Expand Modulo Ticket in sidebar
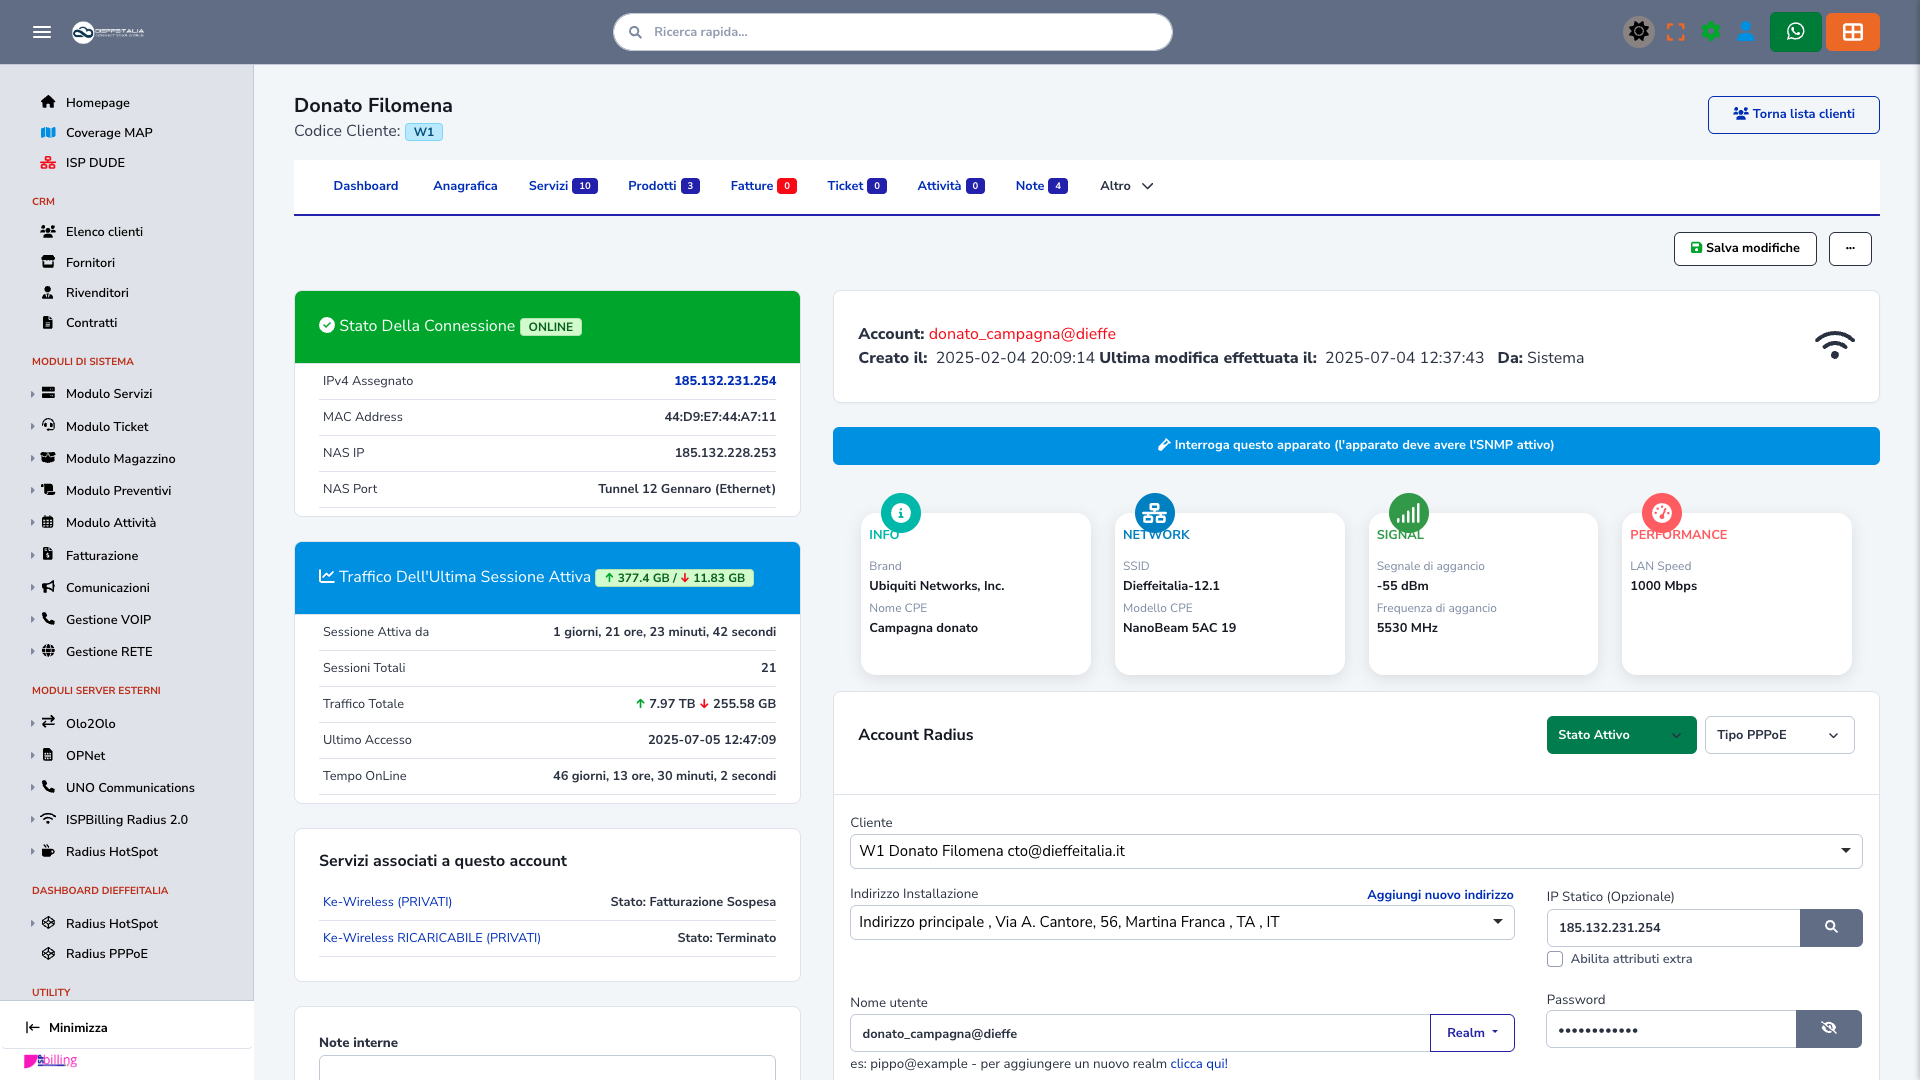Screen dimensions: 1920x1080 click(x=90, y=426)
